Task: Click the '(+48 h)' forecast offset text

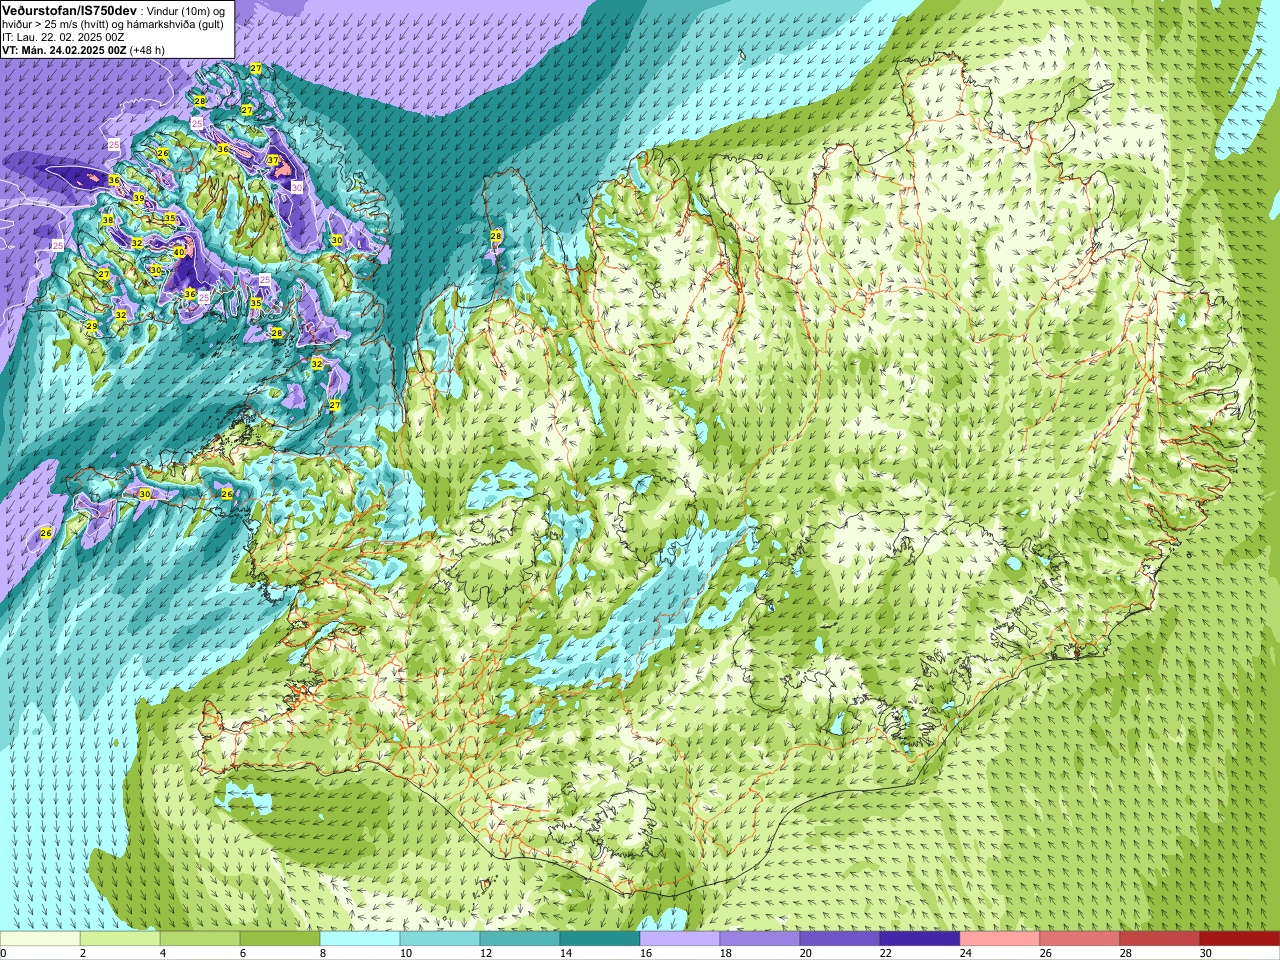Action: click(x=148, y=49)
